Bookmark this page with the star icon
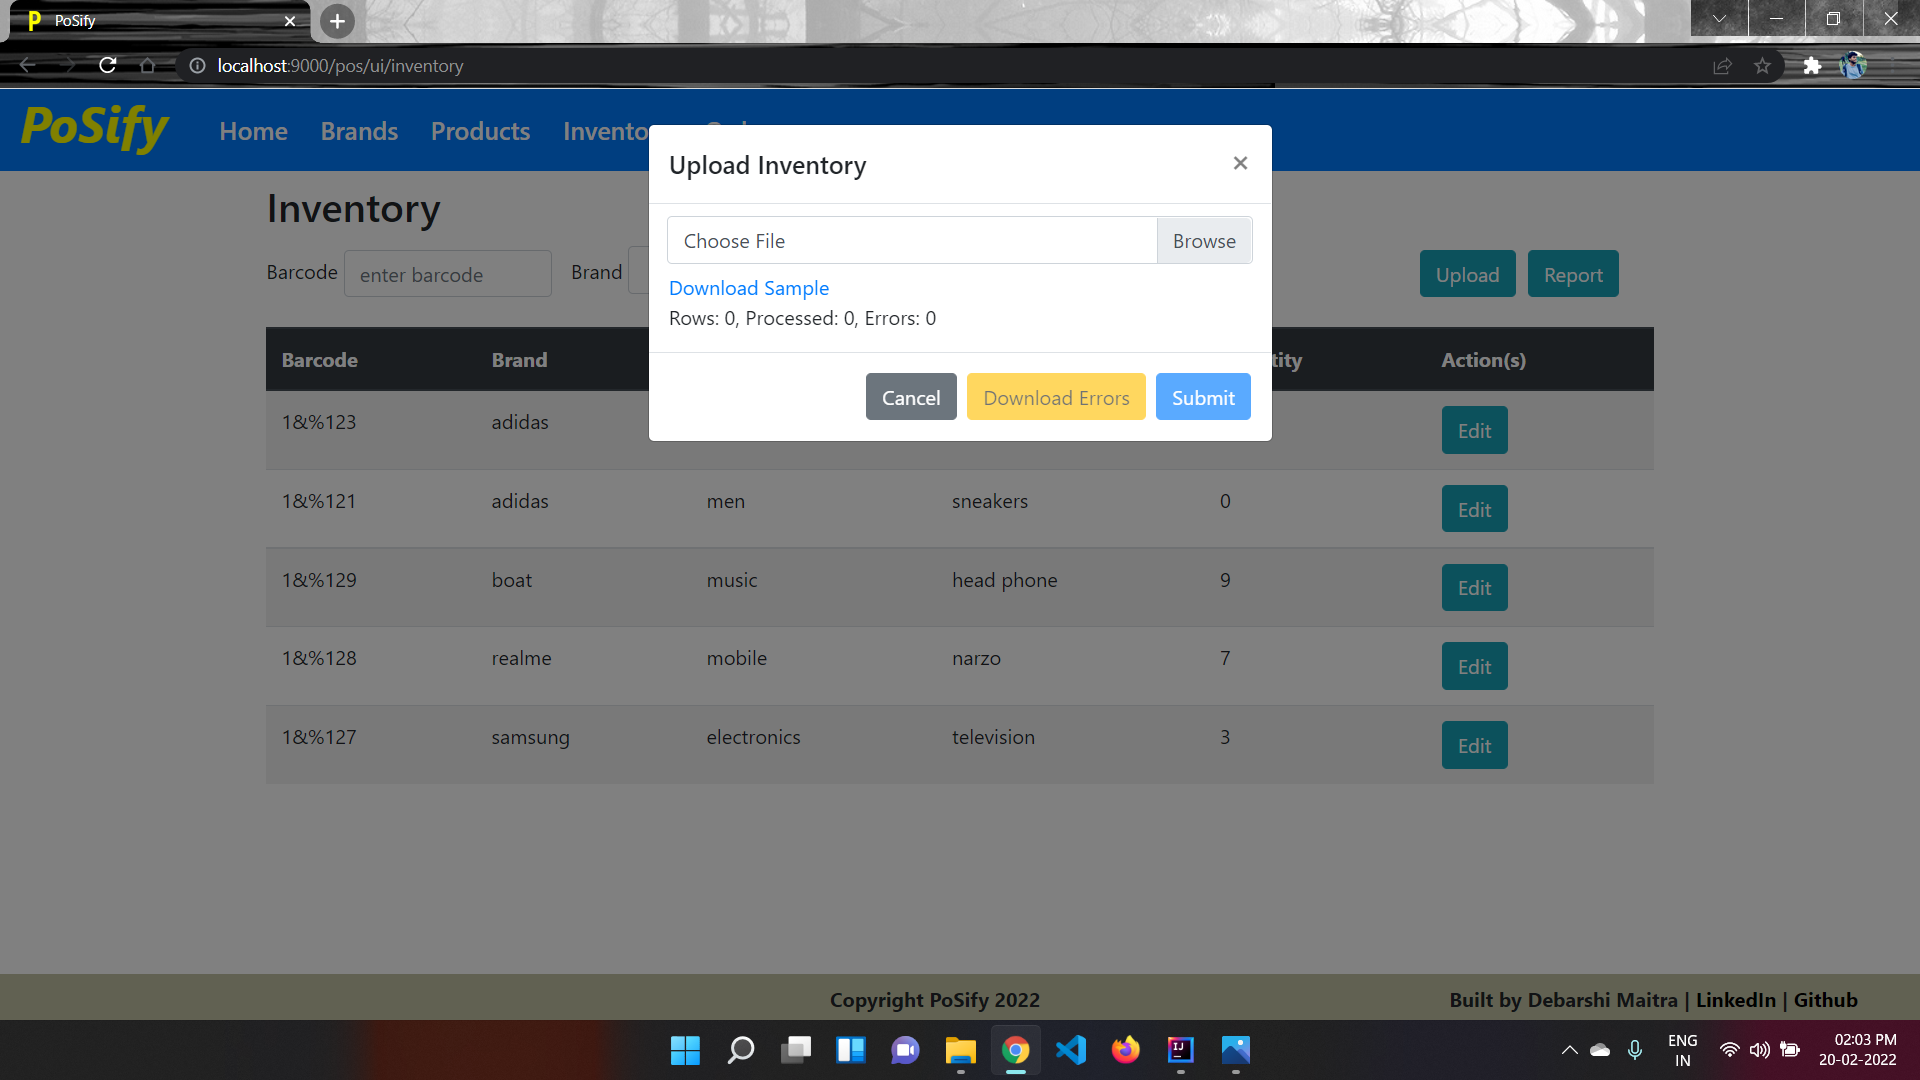 [x=1762, y=66]
